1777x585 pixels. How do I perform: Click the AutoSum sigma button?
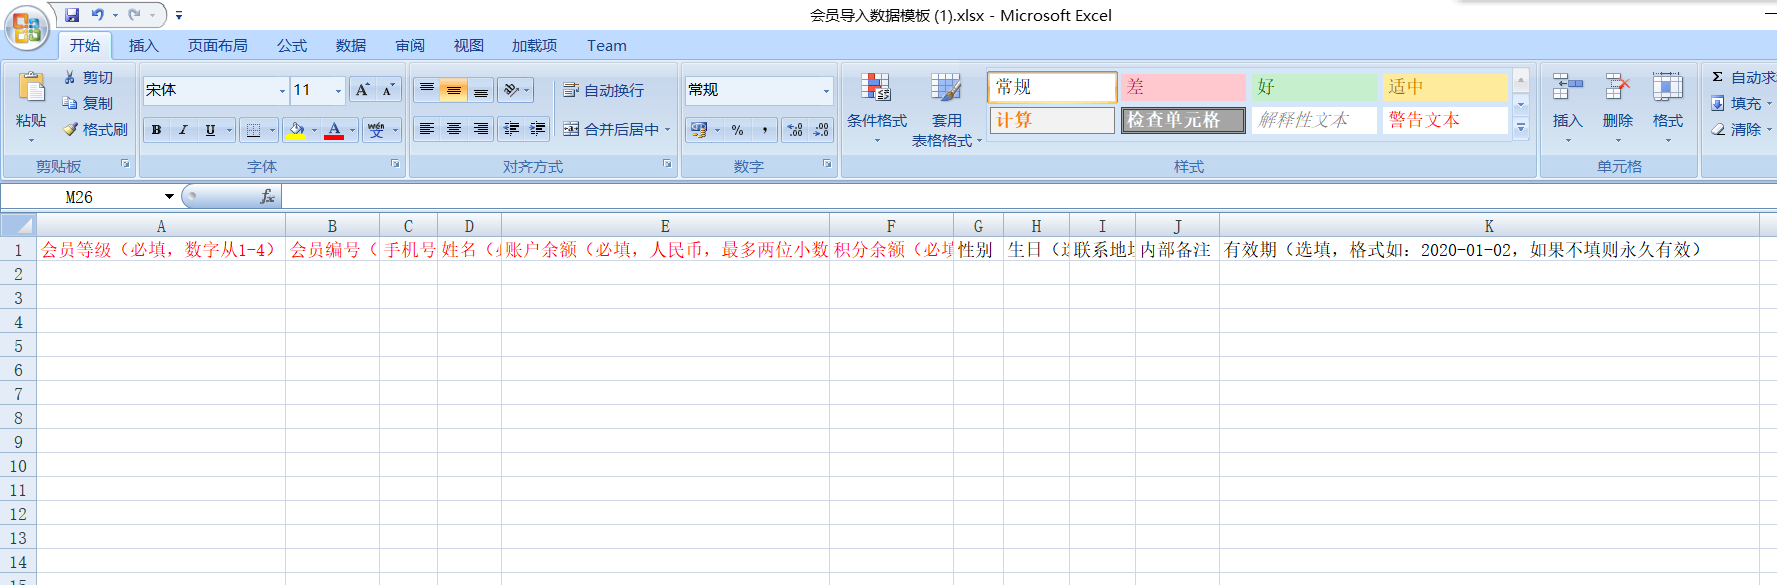[1717, 77]
